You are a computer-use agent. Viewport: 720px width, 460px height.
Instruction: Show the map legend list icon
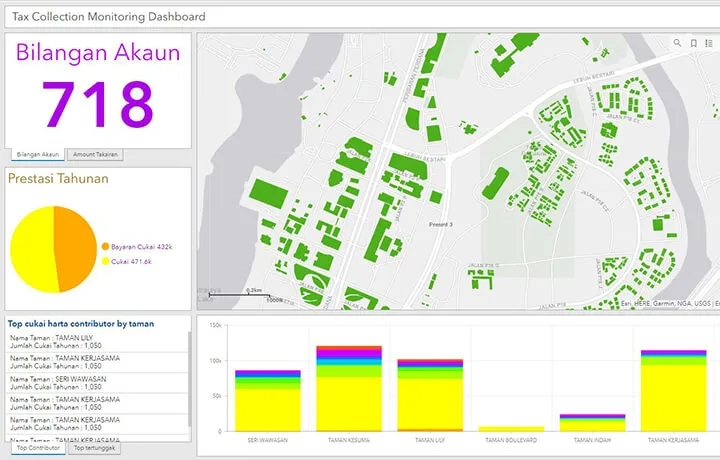click(x=709, y=43)
